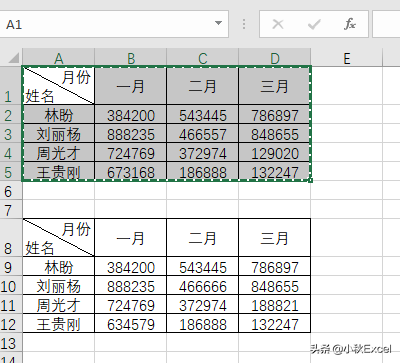The width and height of the screenshot is (400, 363).
Task: Click cell 786897 in row 2
Action: (x=275, y=114)
